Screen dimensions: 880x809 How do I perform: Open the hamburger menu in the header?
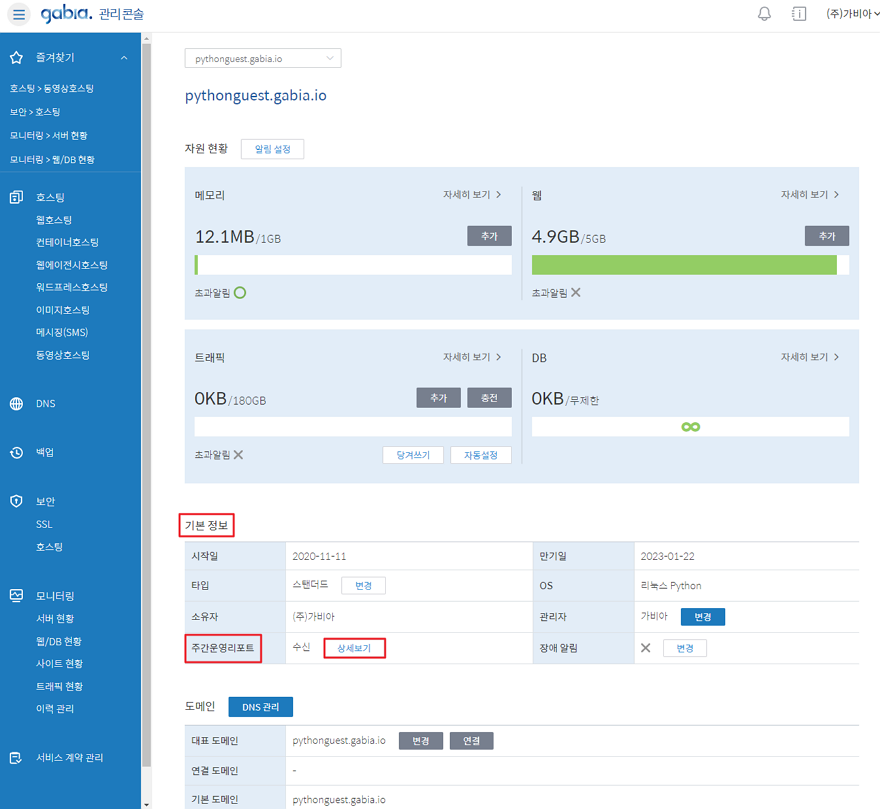pos(19,14)
